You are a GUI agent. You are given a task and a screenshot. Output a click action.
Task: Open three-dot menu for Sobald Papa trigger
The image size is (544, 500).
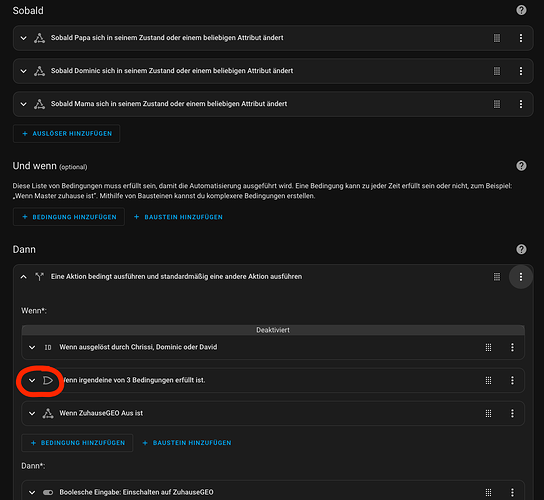(x=521, y=38)
